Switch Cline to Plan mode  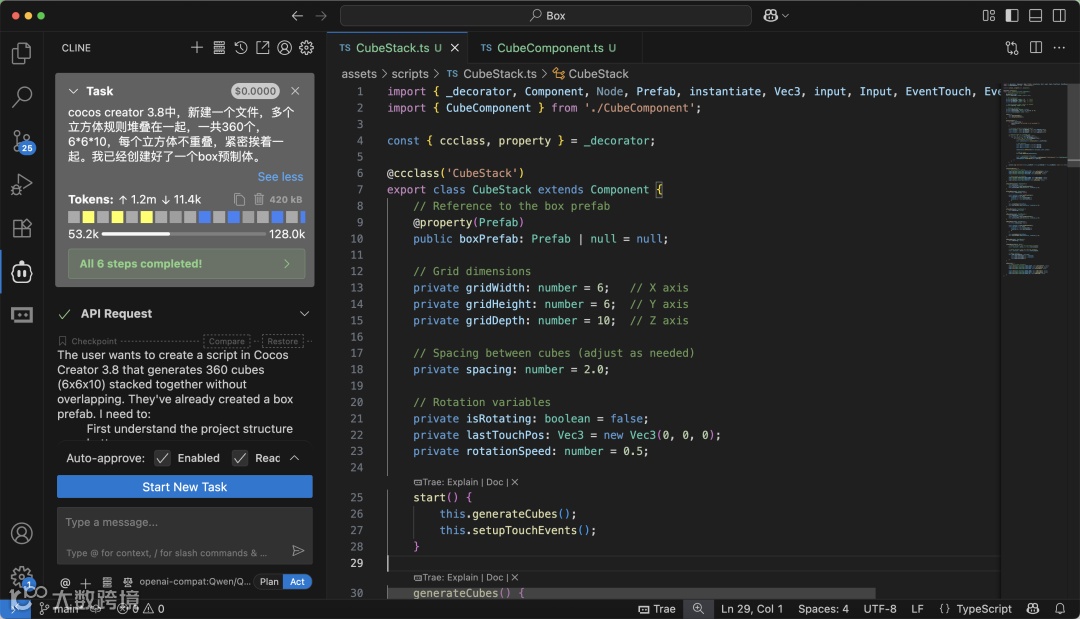(269, 582)
